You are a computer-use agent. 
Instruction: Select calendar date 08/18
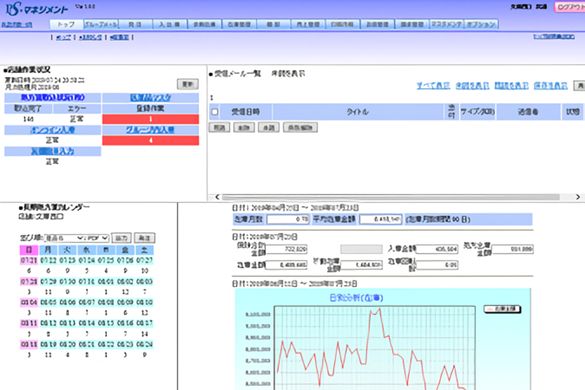click(x=29, y=344)
